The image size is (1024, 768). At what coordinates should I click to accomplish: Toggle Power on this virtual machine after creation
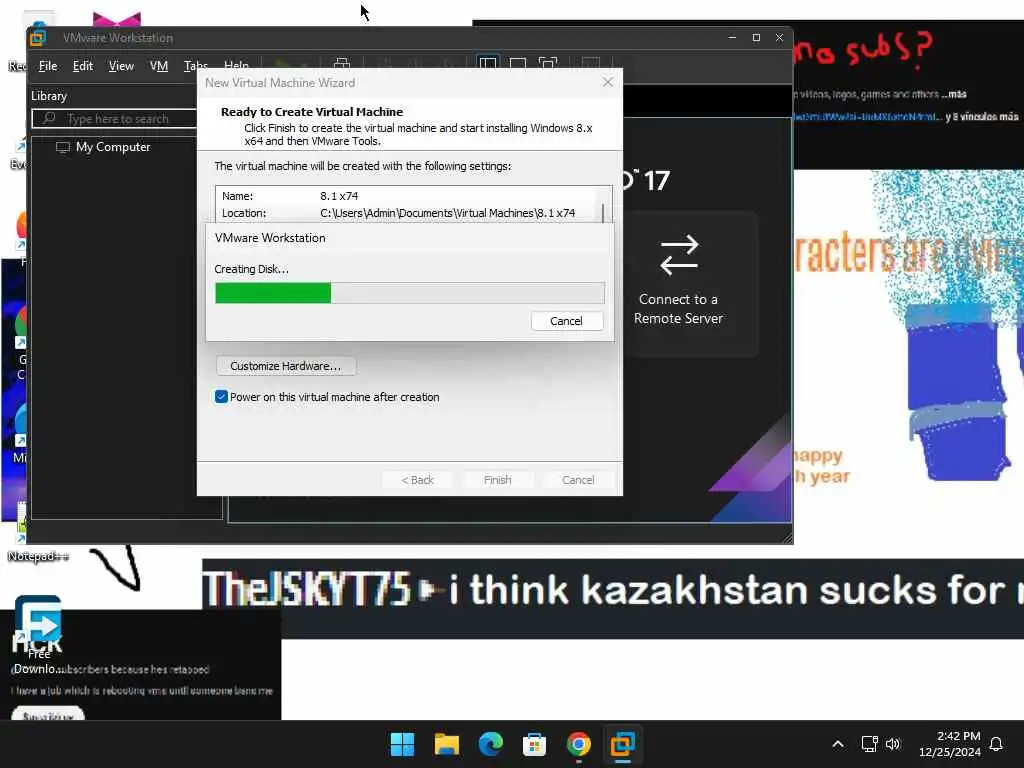pyautogui.click(x=221, y=396)
